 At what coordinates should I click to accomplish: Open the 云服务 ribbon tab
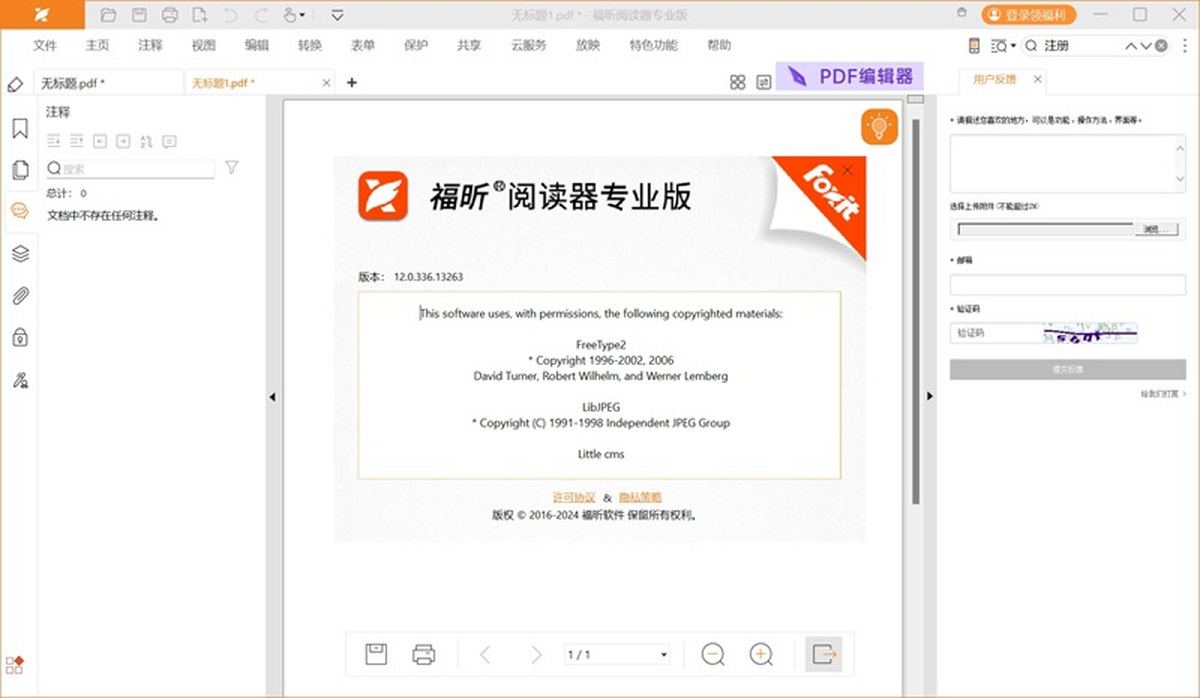click(529, 46)
